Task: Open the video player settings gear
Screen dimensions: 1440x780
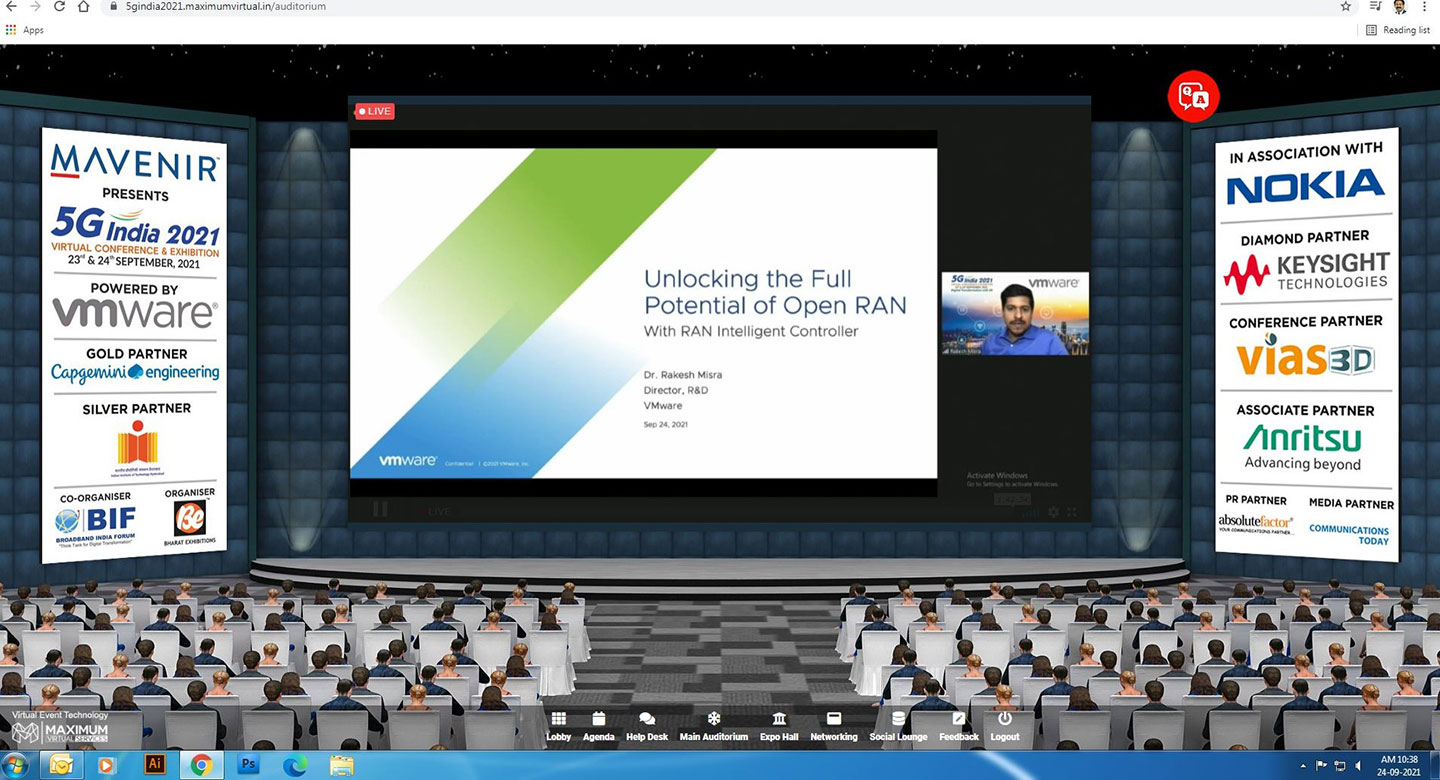Action: (x=1053, y=512)
